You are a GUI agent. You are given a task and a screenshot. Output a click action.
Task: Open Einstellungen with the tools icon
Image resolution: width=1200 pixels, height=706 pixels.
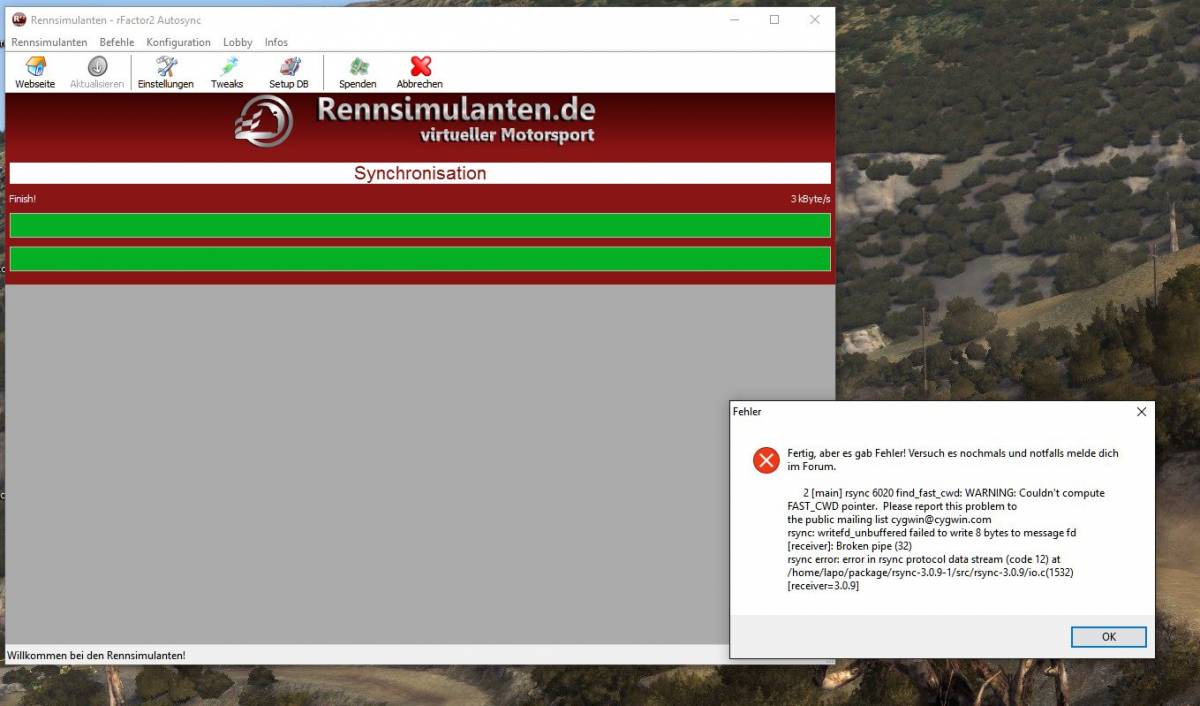[x=166, y=68]
